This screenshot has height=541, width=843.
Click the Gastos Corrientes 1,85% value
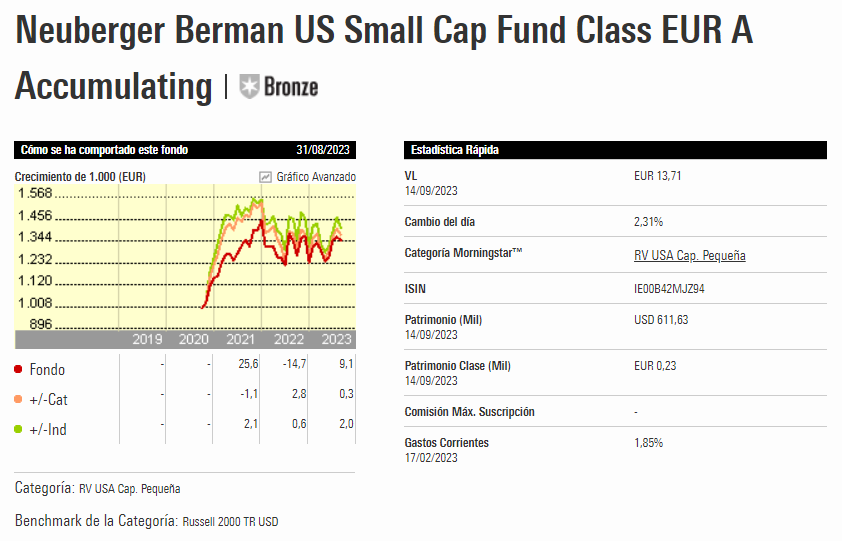(648, 442)
